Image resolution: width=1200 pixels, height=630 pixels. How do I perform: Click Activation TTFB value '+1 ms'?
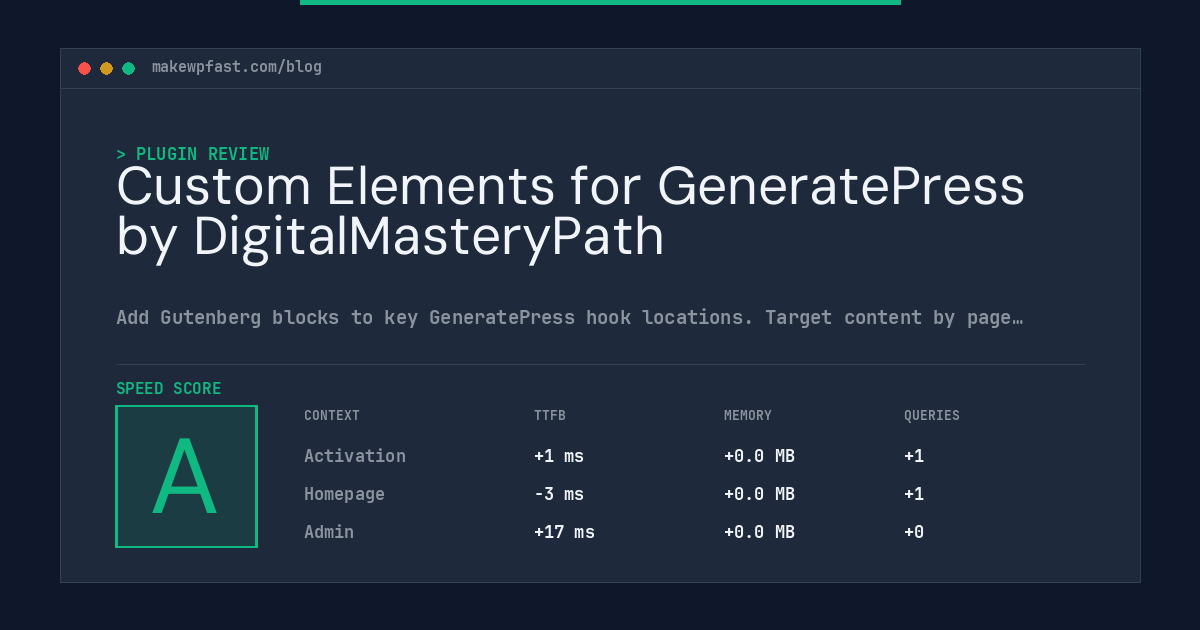click(559, 456)
